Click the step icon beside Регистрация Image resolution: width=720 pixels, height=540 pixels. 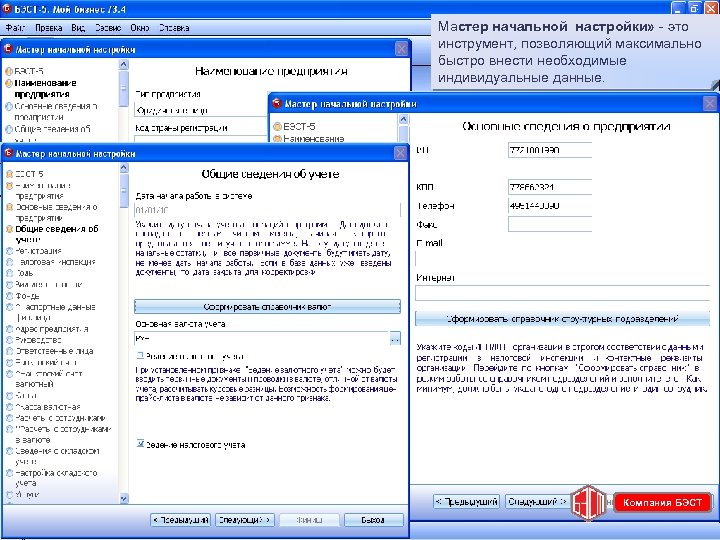pyautogui.click(x=9, y=251)
